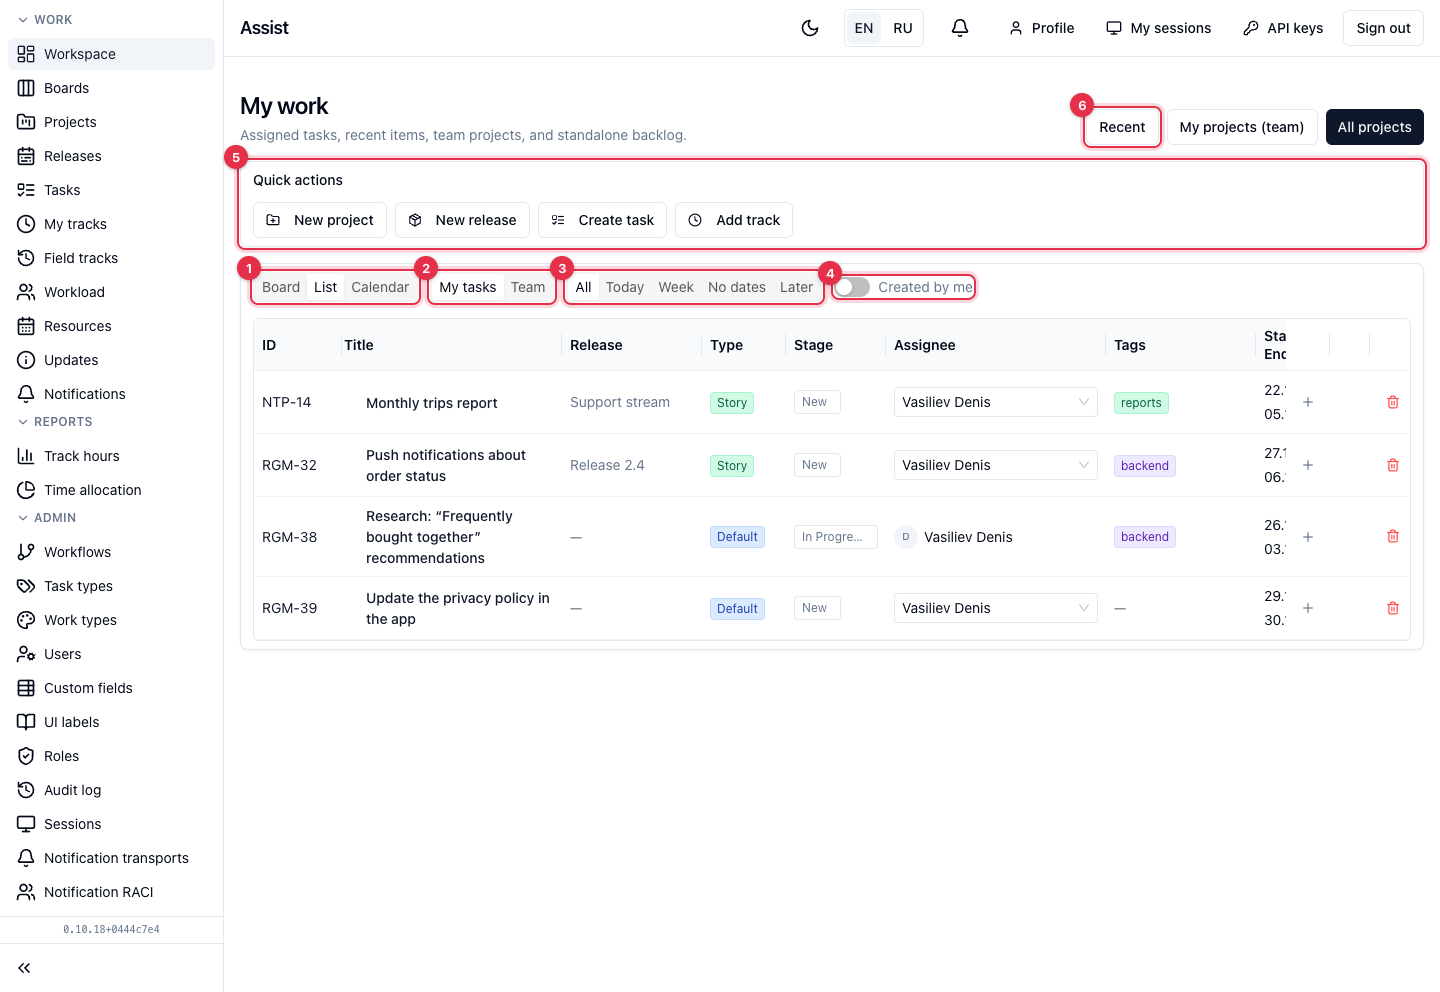Open the notifications bell in header

point(960,28)
